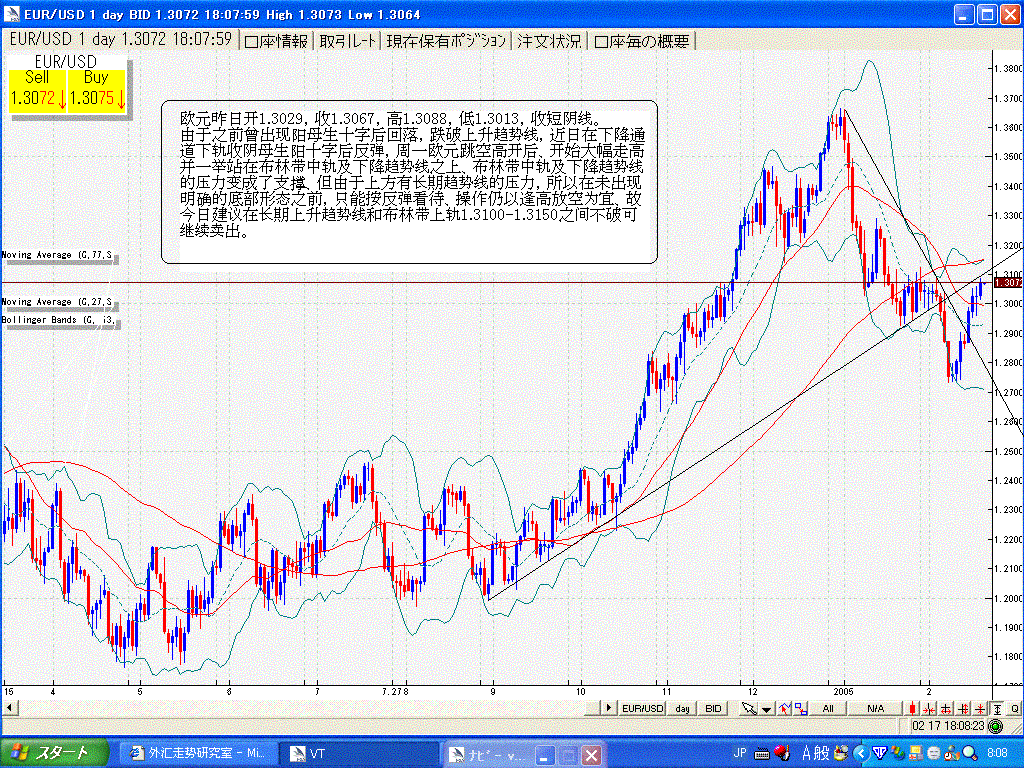Select the arrow cursor tool
Viewport: 1024px width, 768px height.
(x=749, y=709)
